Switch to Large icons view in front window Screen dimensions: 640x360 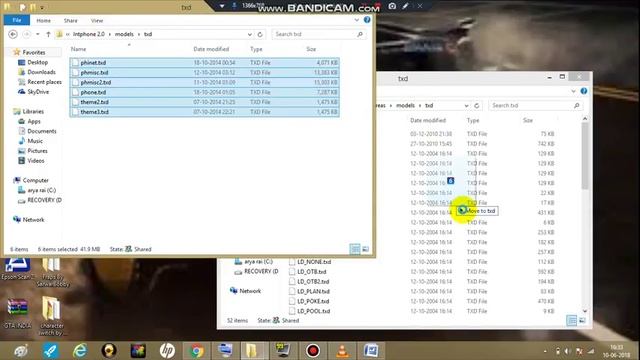pyautogui.click(x=365, y=249)
